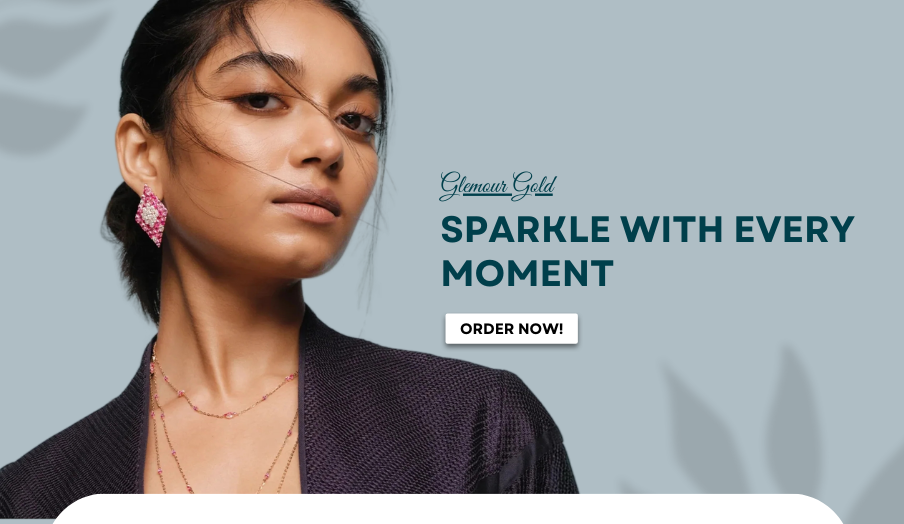
Task: Click the word MOMENT in the headline
Action: click(527, 273)
